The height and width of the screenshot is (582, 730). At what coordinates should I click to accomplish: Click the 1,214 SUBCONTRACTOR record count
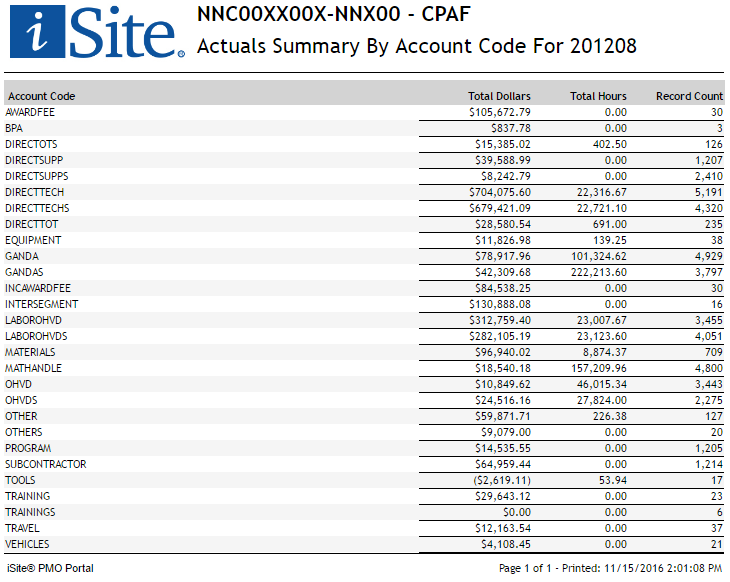(709, 464)
